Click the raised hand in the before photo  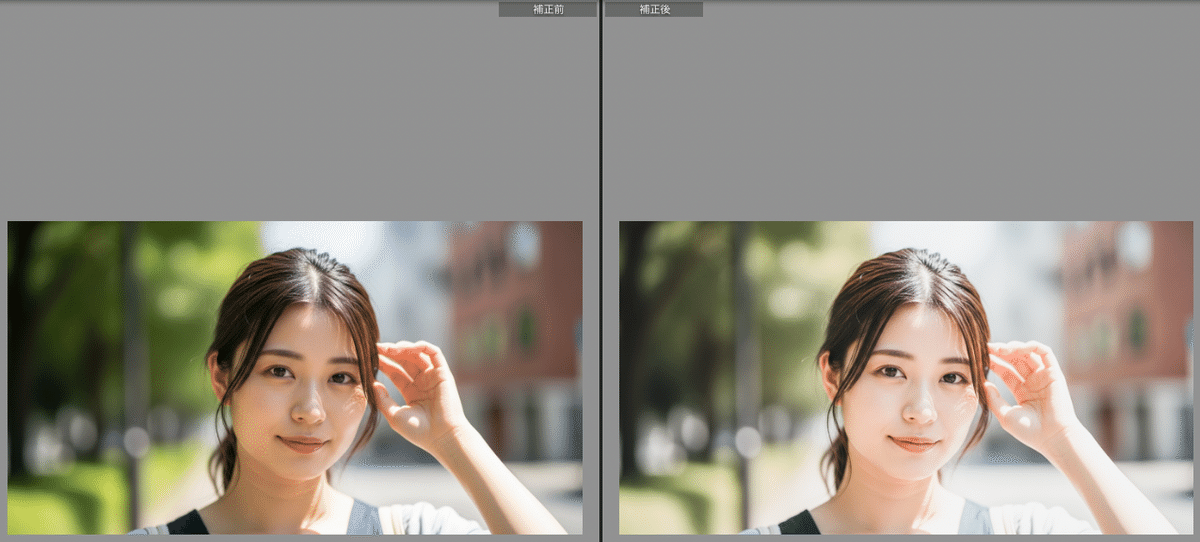pos(420,385)
